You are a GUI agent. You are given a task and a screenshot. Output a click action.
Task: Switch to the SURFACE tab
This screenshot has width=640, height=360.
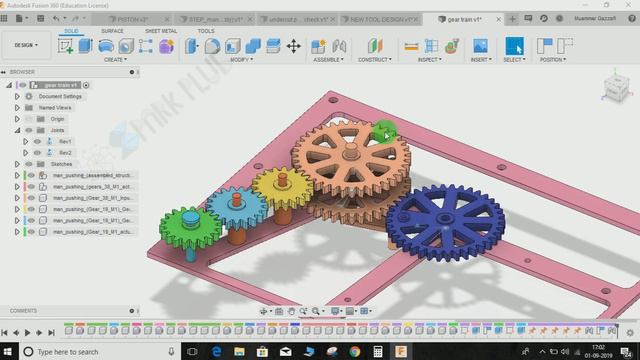(x=112, y=31)
